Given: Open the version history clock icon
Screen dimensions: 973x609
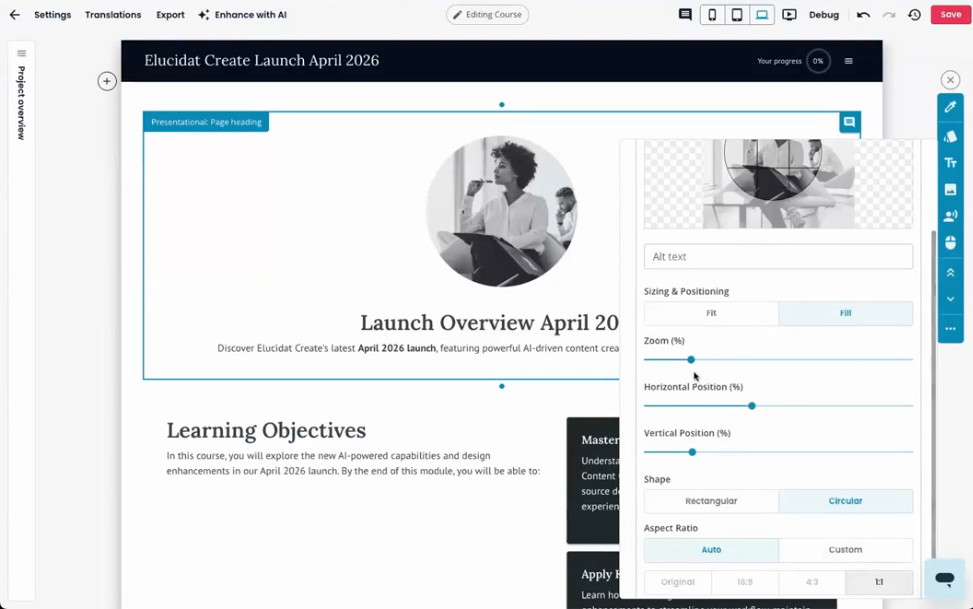Looking at the screenshot, I should (914, 15).
